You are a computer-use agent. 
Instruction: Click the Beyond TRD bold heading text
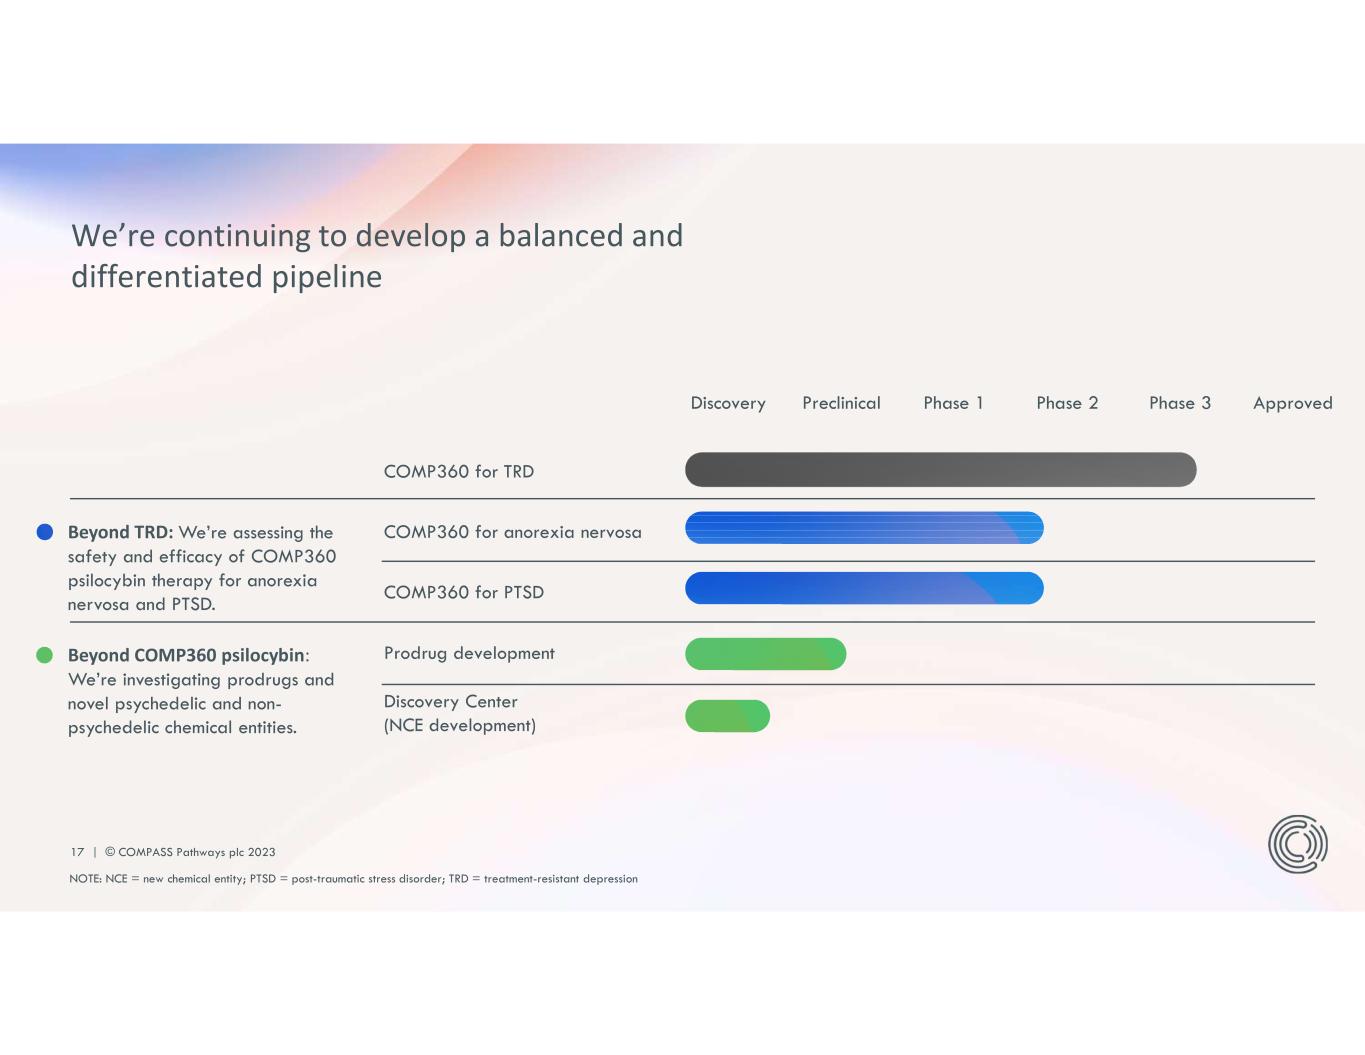pos(120,532)
